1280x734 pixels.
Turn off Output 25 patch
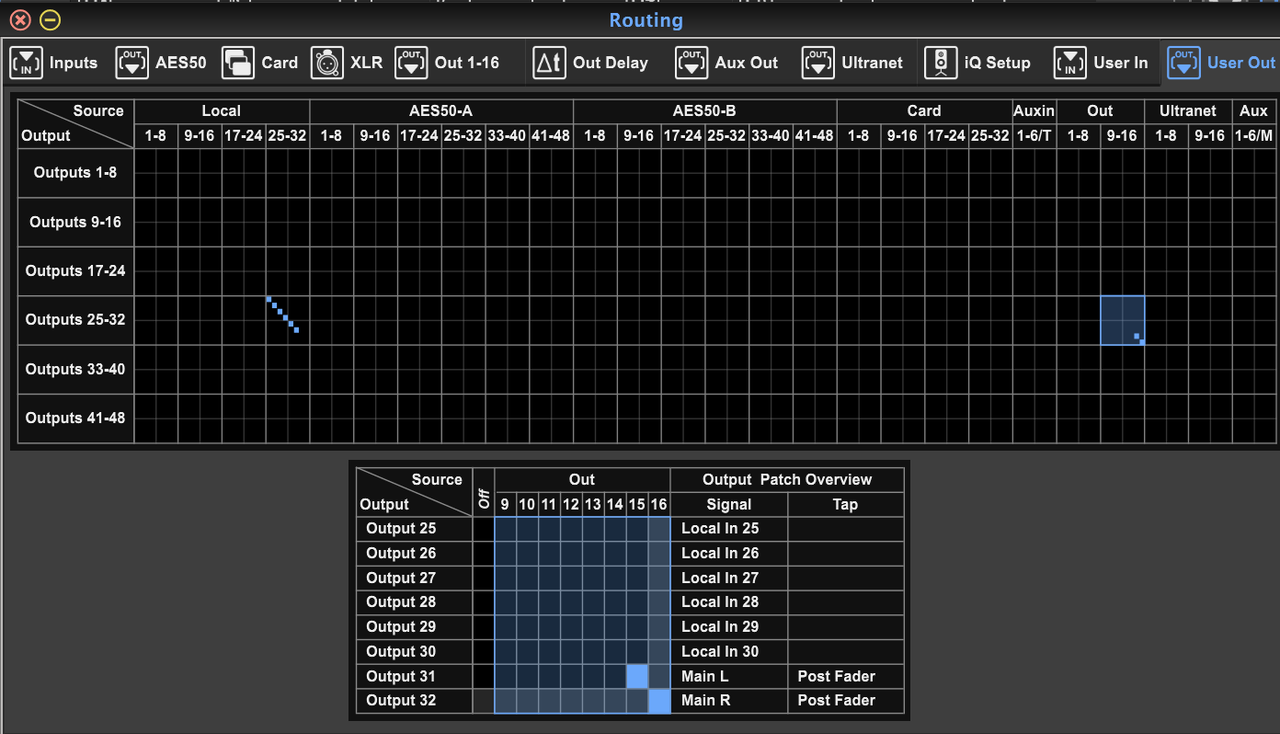[483, 528]
